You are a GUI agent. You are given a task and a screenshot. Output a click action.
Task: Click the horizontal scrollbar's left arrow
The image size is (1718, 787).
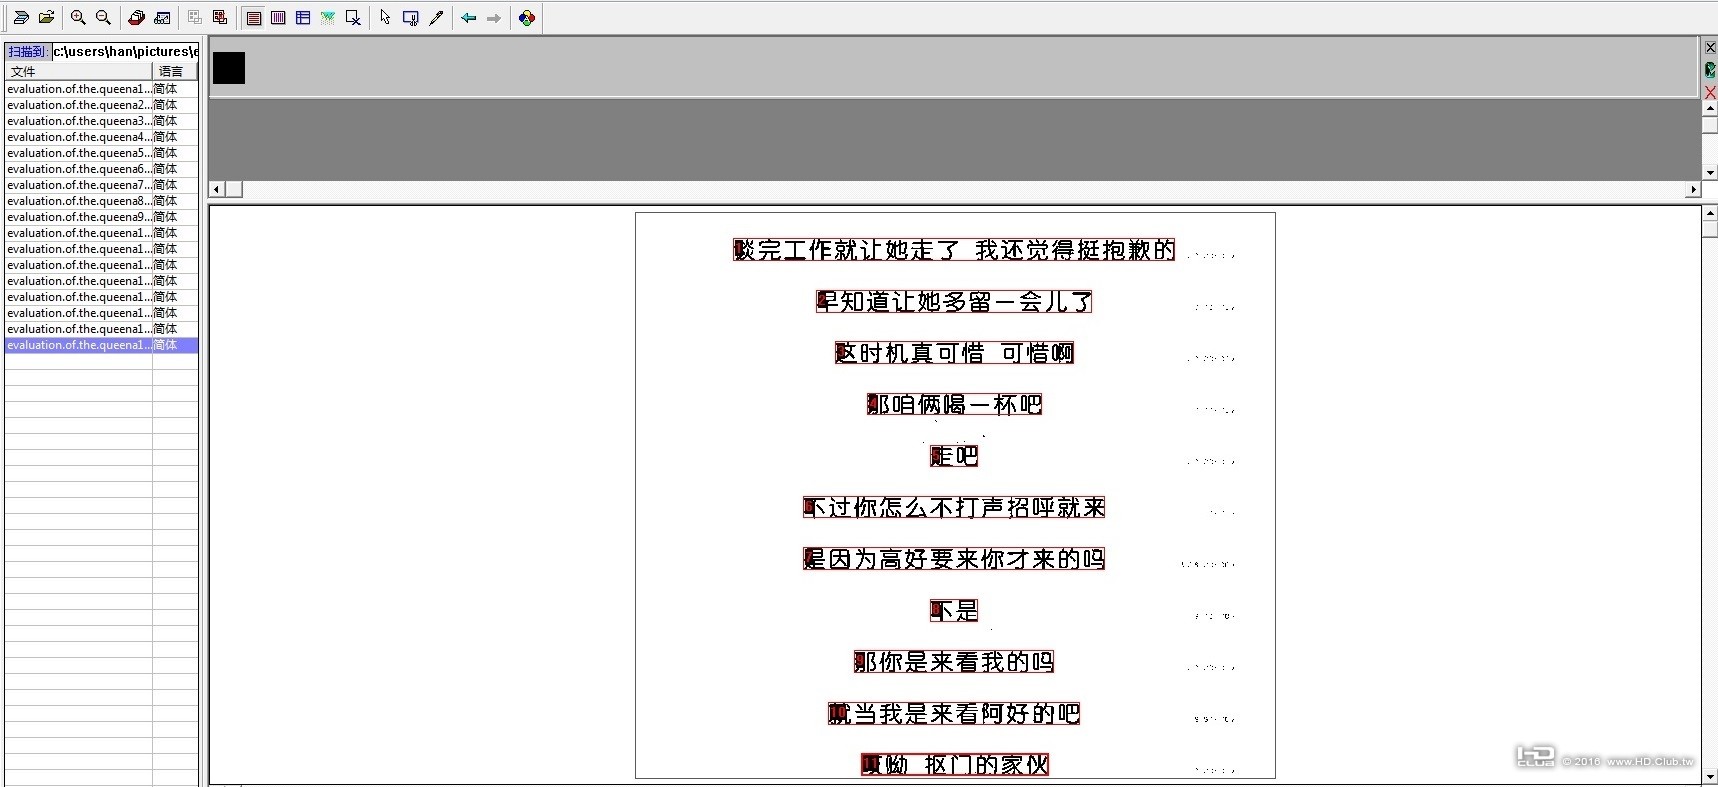(x=216, y=189)
